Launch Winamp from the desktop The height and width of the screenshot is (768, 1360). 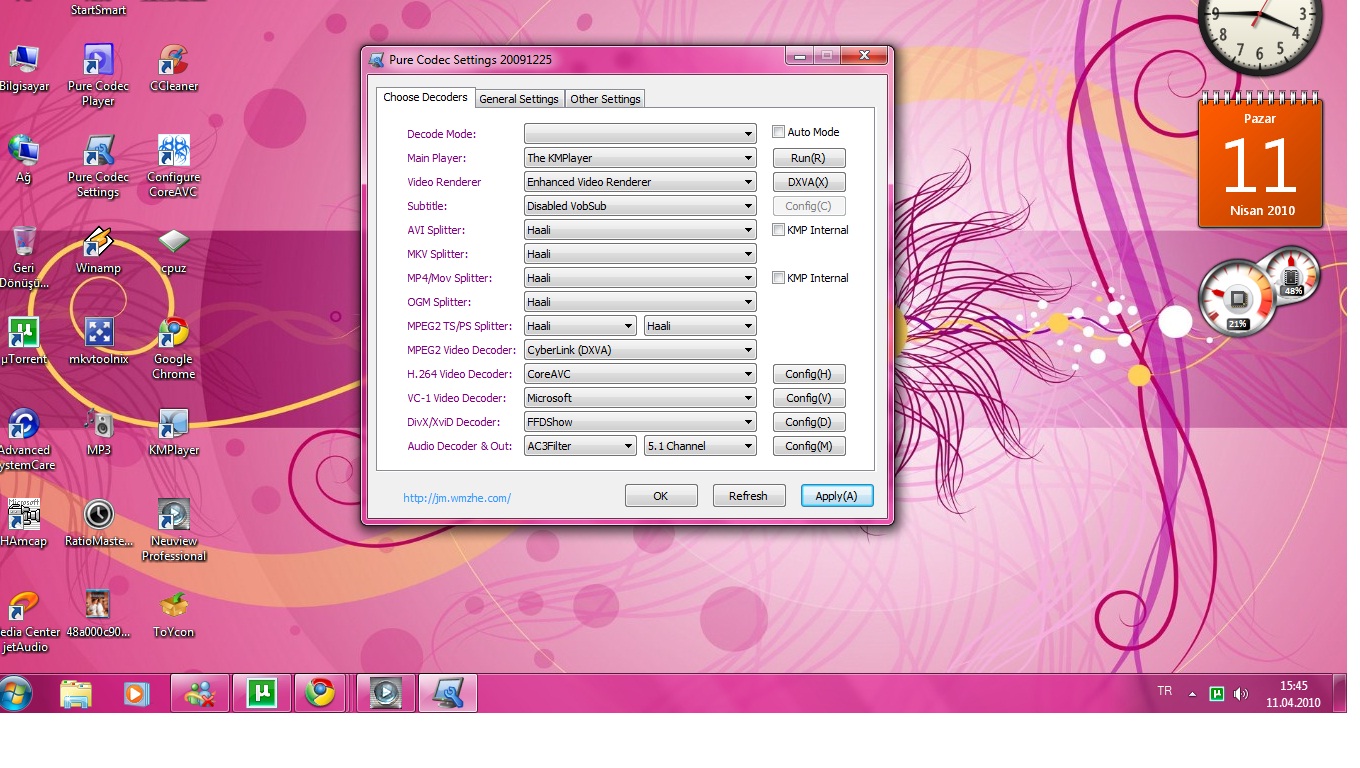(x=98, y=250)
